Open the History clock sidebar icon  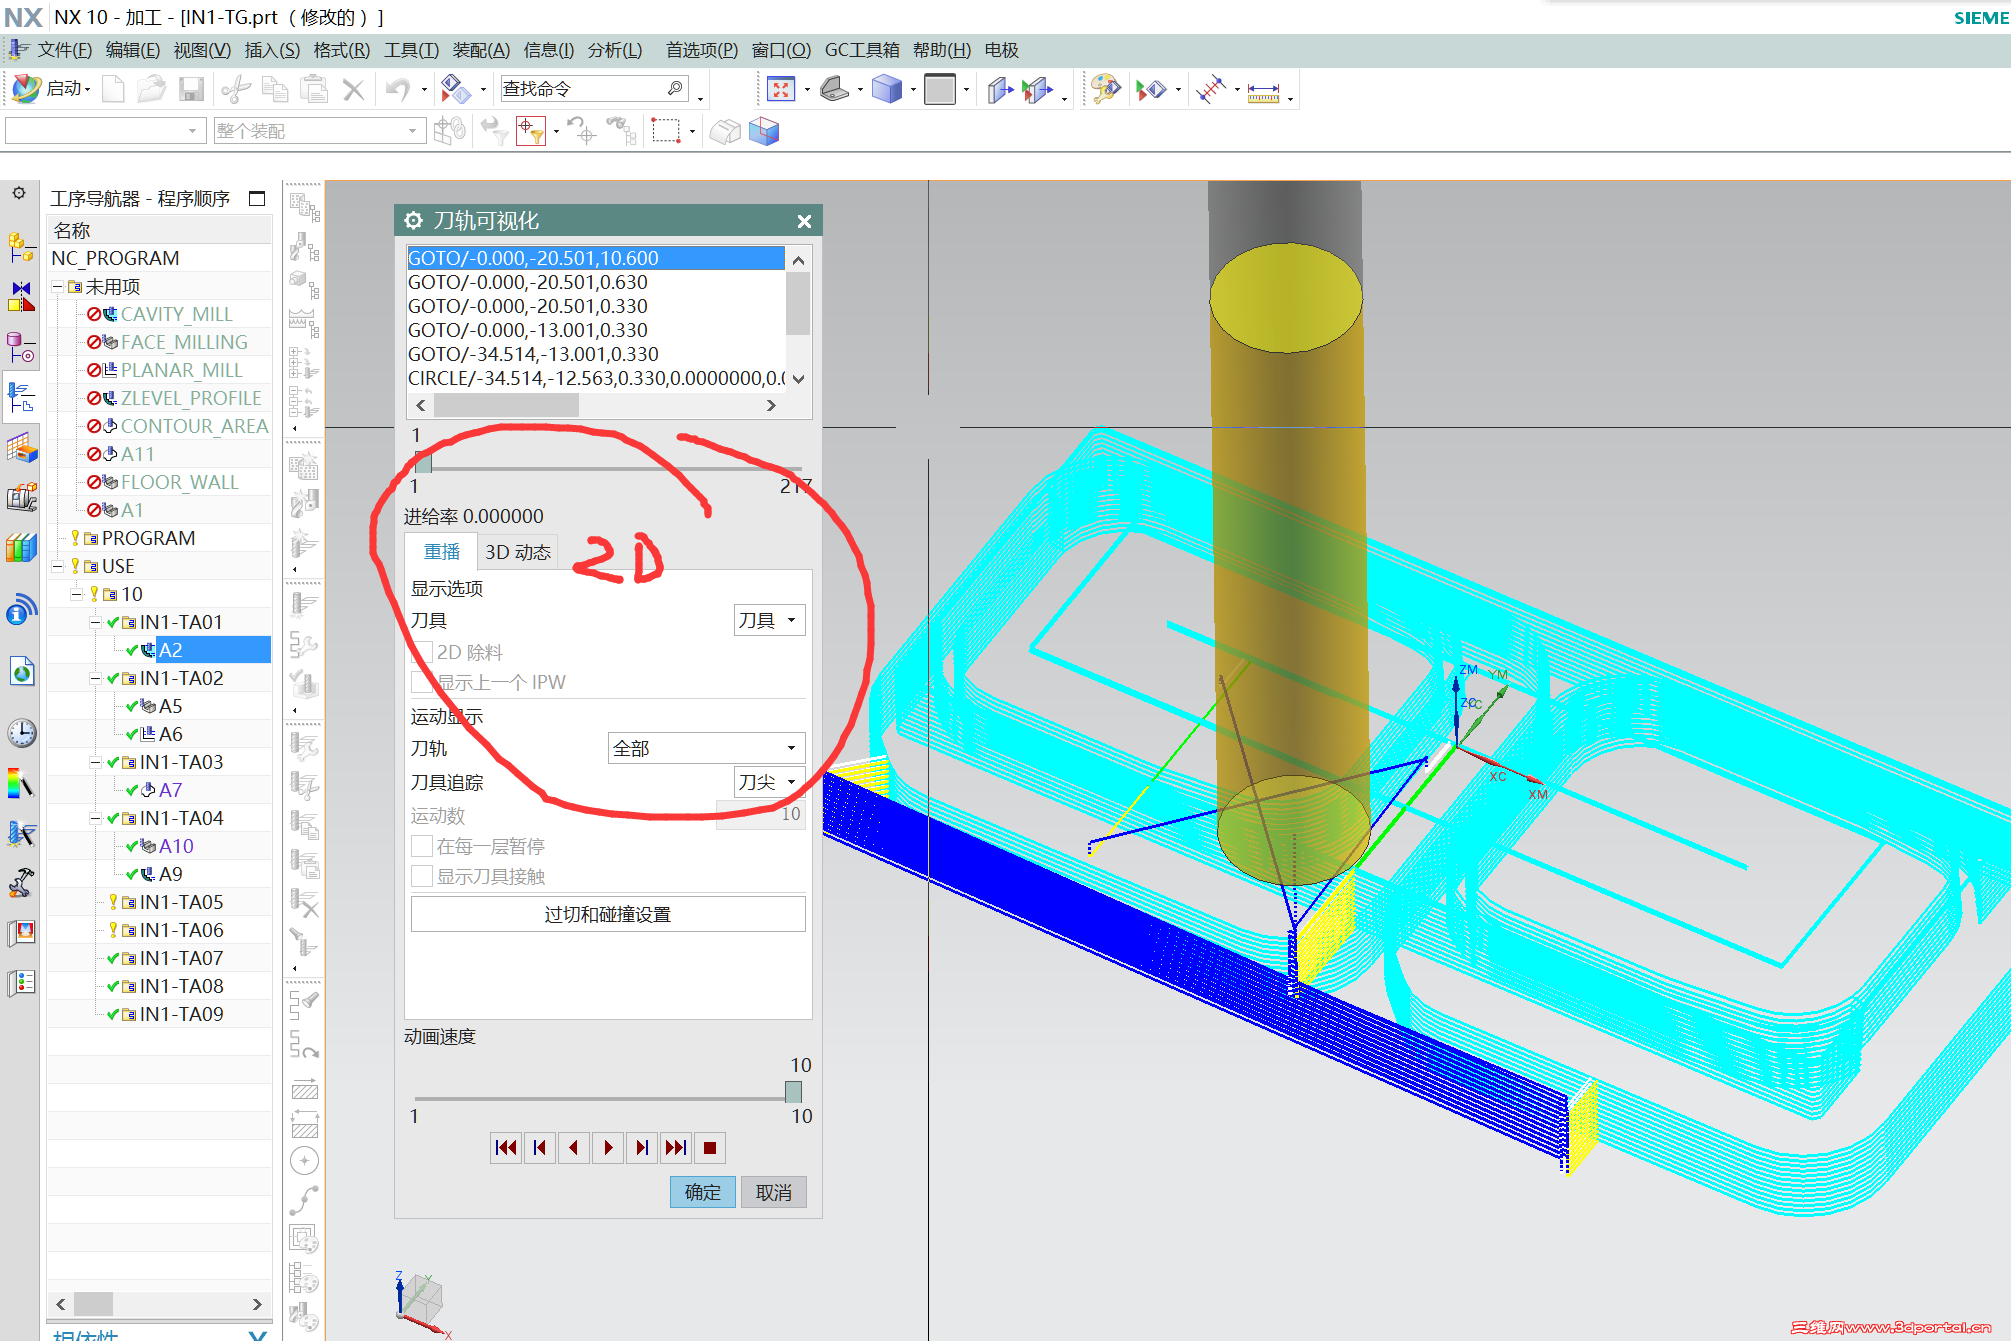pos(21,733)
